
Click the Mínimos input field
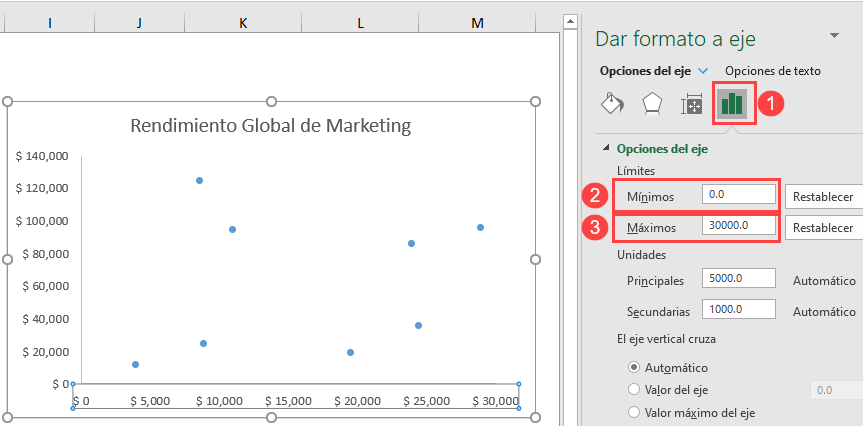[x=739, y=195]
